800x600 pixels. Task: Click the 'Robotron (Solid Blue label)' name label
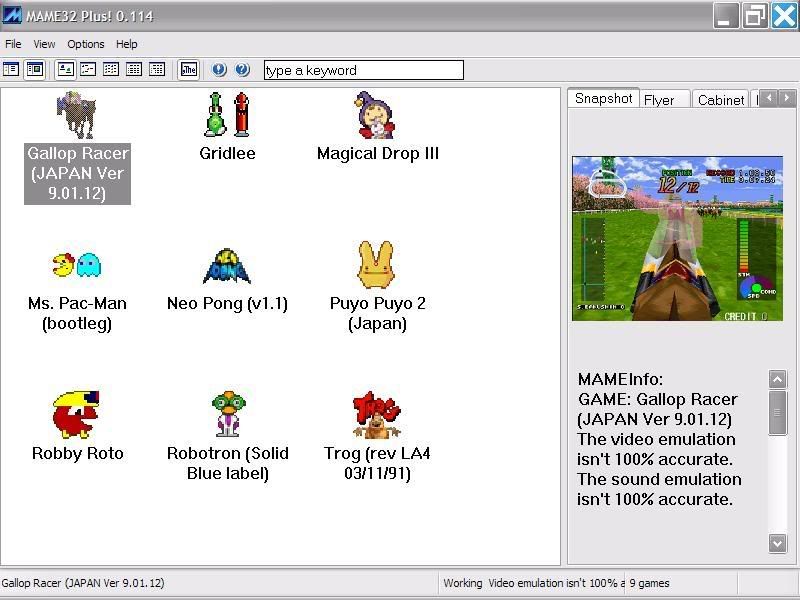[228, 463]
